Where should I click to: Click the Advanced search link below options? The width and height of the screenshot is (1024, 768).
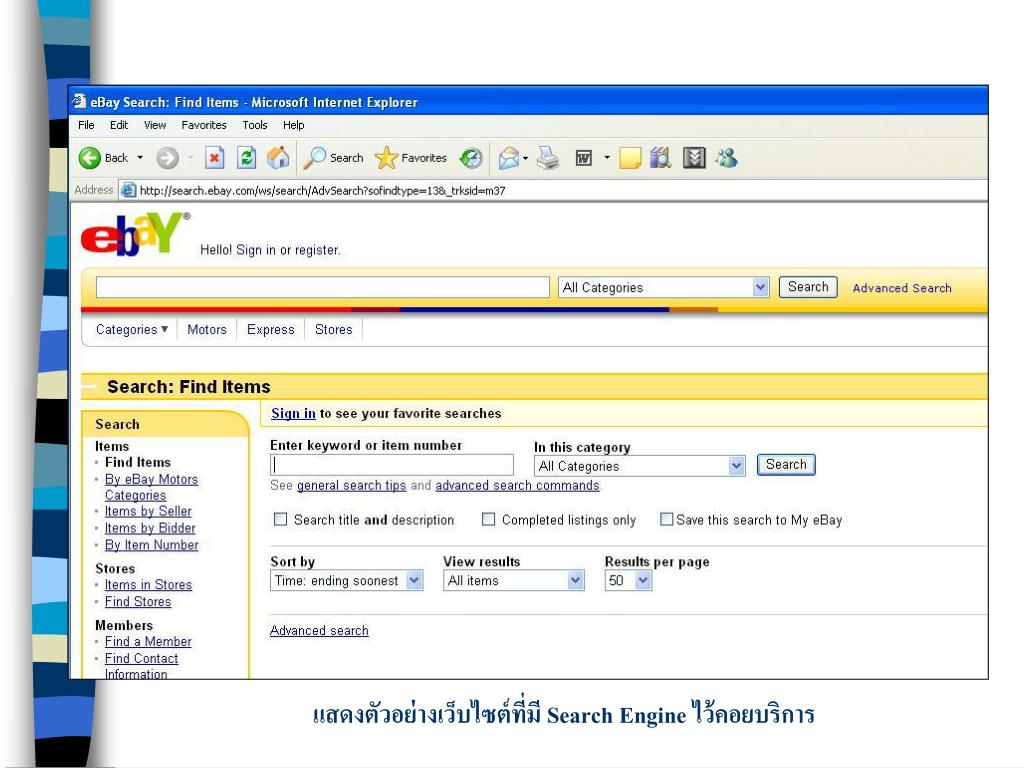pos(319,630)
